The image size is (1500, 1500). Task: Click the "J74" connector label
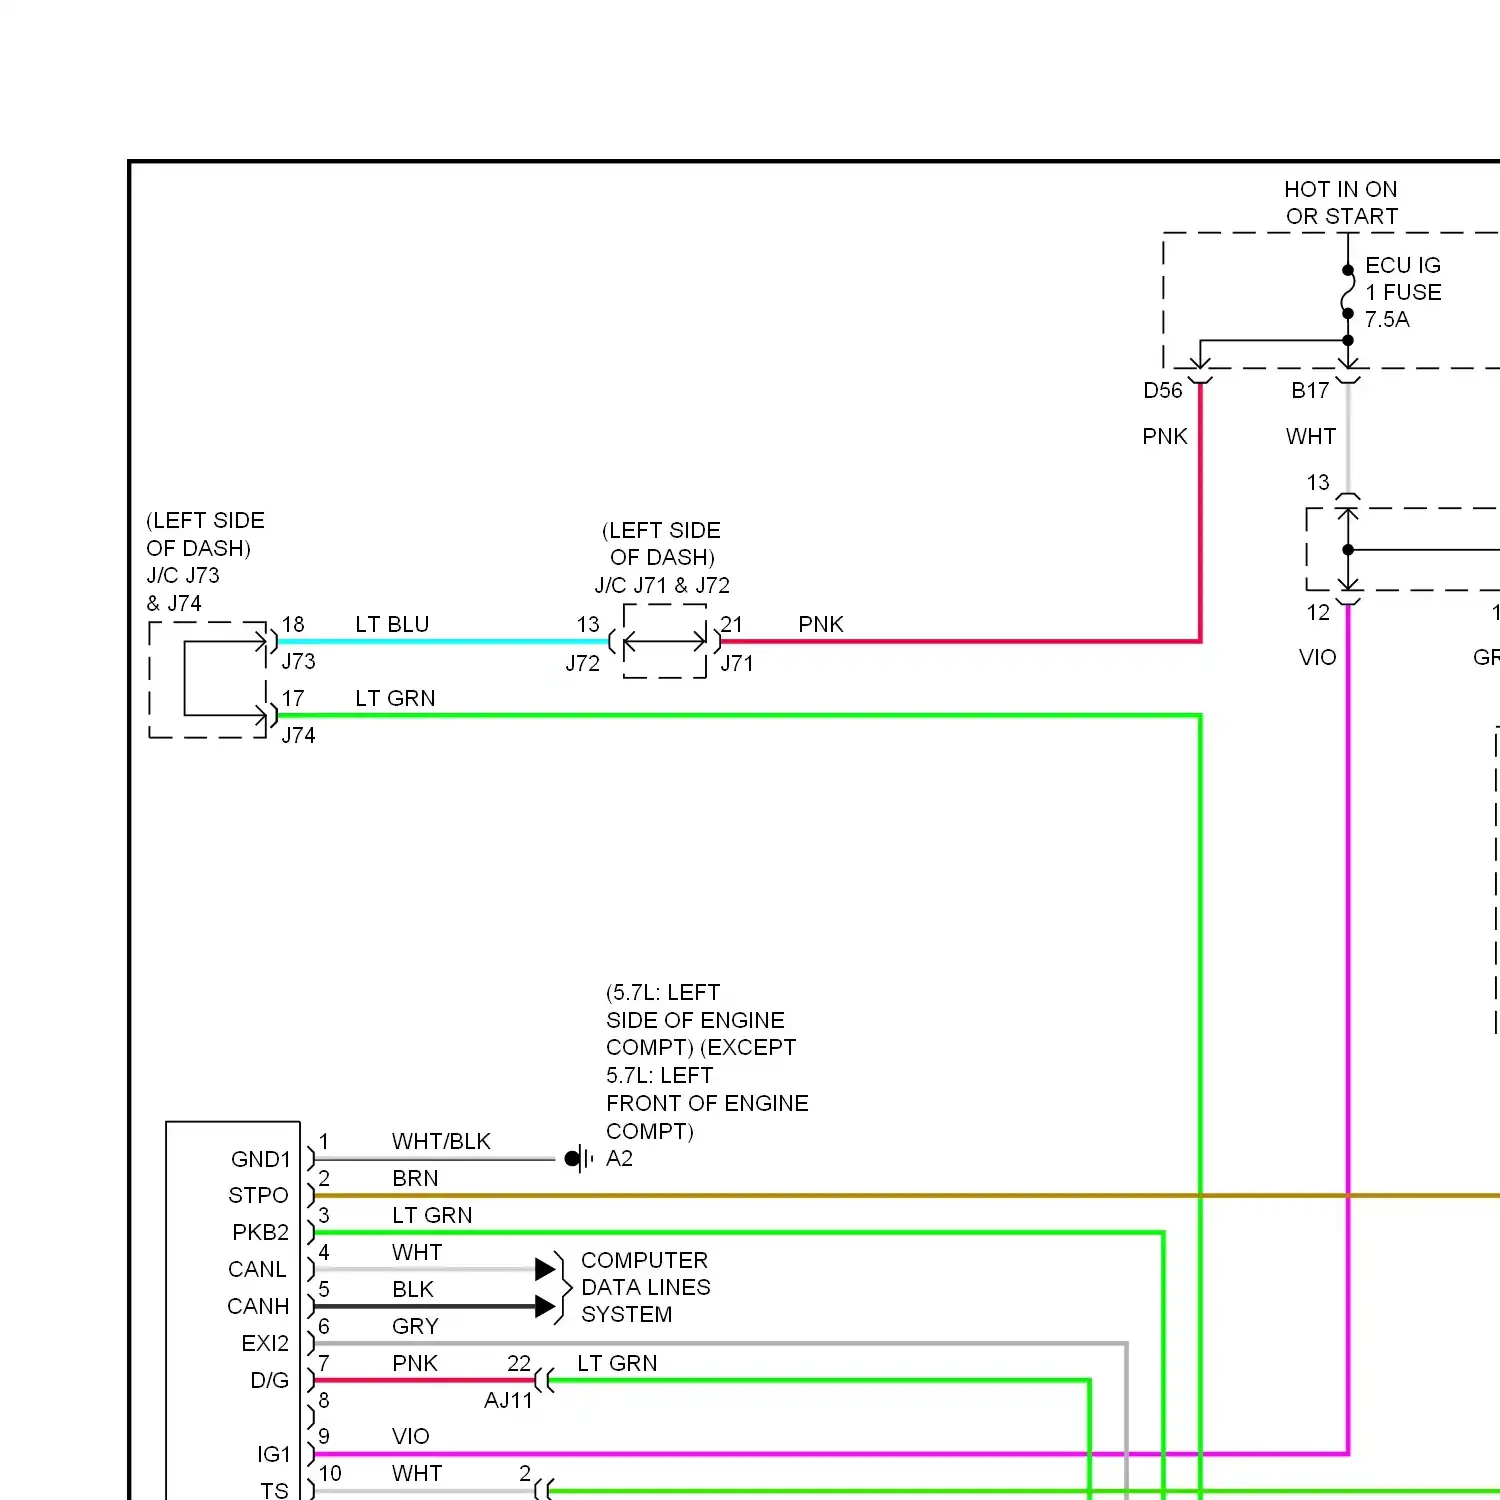[x=298, y=735]
